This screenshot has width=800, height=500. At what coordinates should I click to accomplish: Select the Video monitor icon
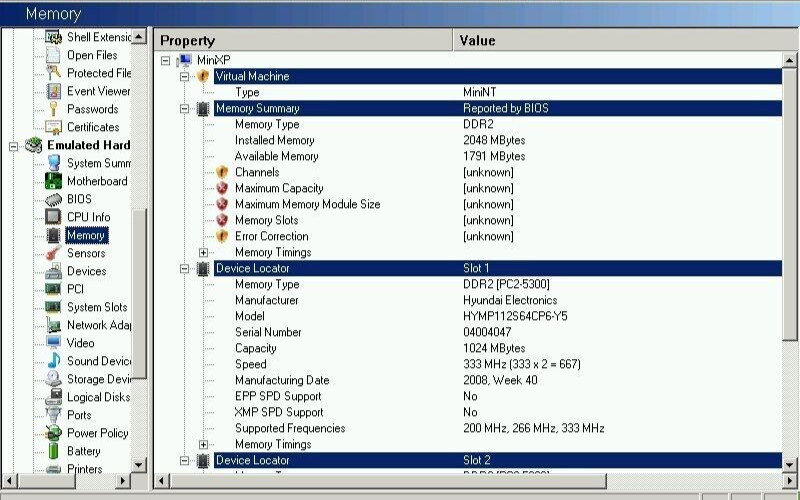tap(53, 342)
